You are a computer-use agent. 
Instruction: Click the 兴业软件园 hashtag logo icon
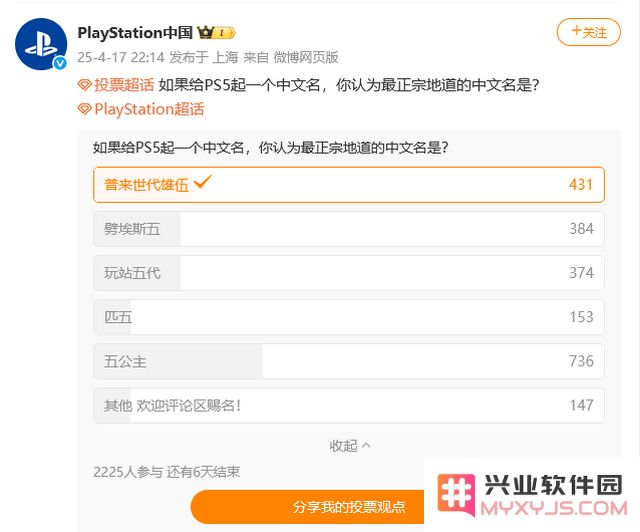click(x=456, y=494)
